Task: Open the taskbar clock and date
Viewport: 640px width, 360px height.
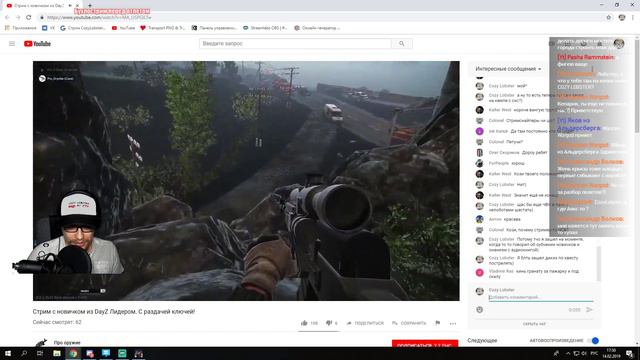Action: click(x=611, y=353)
